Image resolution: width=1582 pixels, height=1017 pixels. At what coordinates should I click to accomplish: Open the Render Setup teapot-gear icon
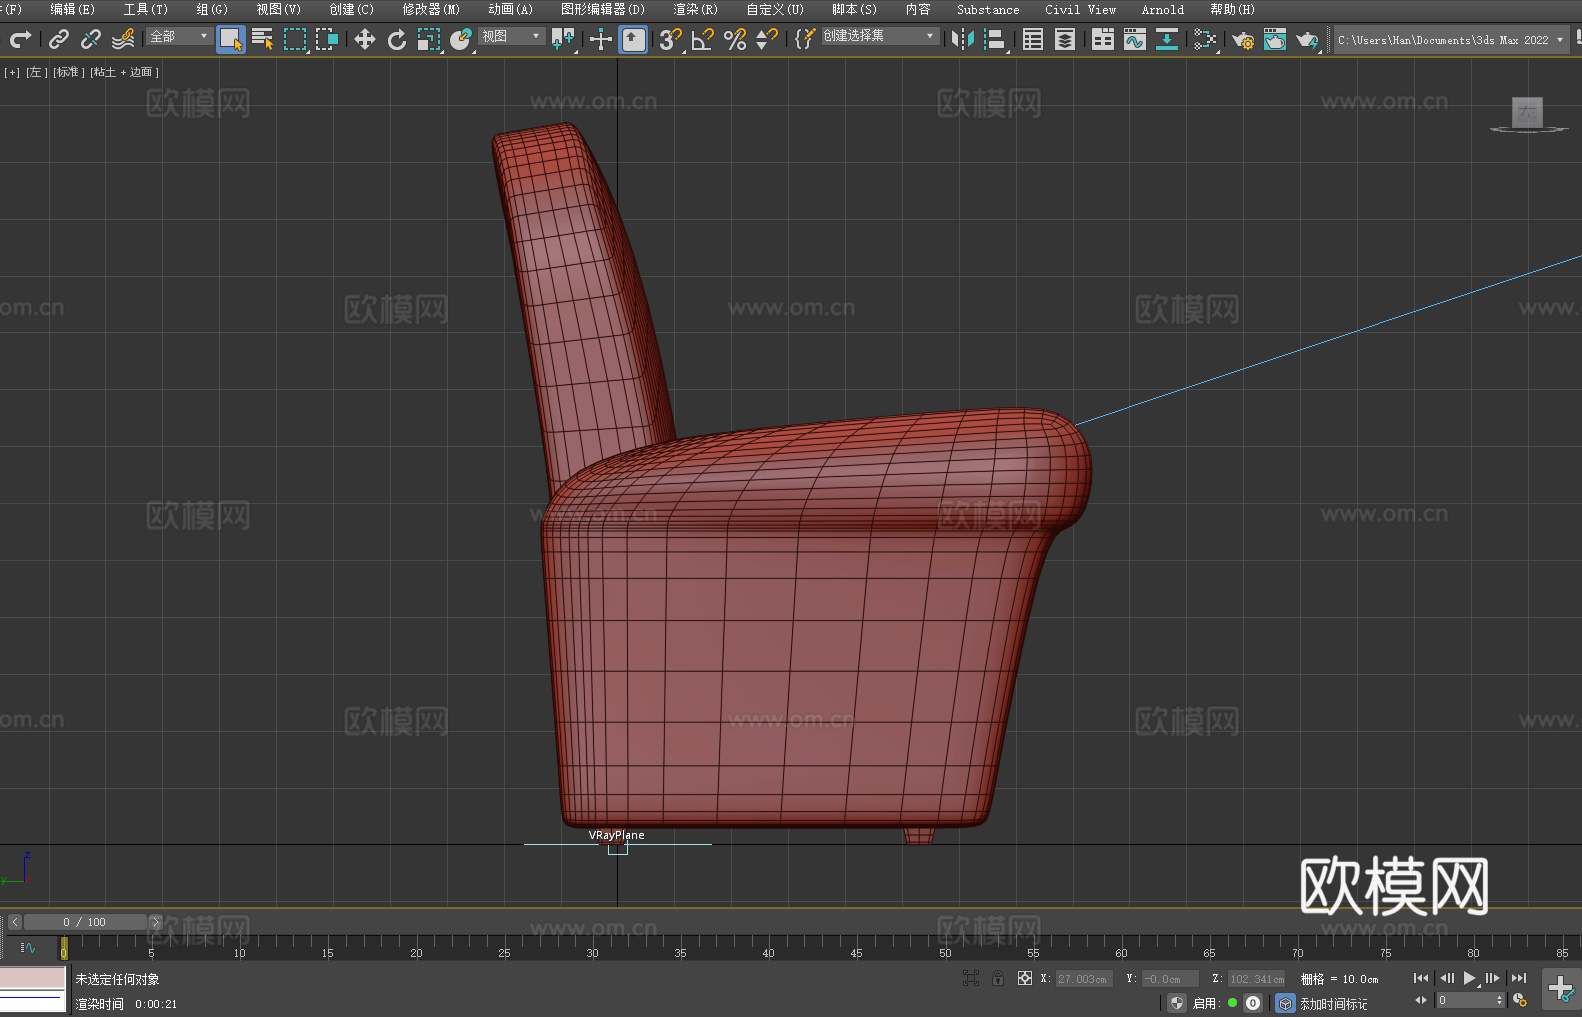[x=1243, y=39]
